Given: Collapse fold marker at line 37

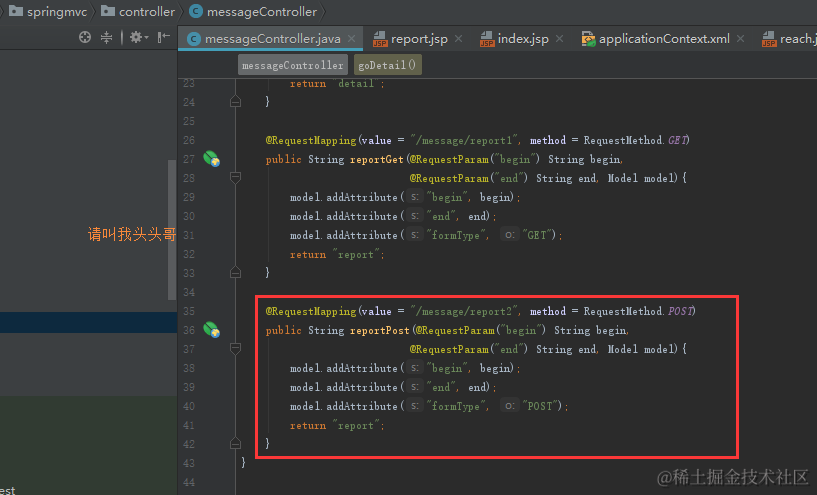Looking at the screenshot, I should 236,349.
